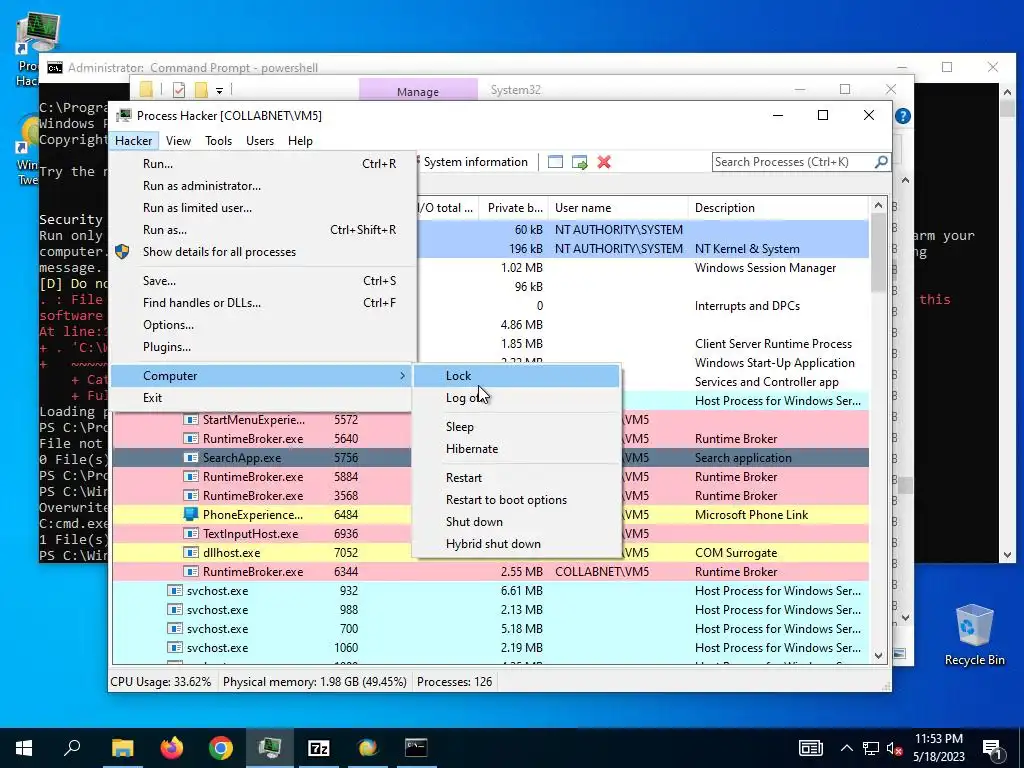Choose Find handles or DLLs...
The width and height of the screenshot is (1024, 768).
(x=263, y=303)
